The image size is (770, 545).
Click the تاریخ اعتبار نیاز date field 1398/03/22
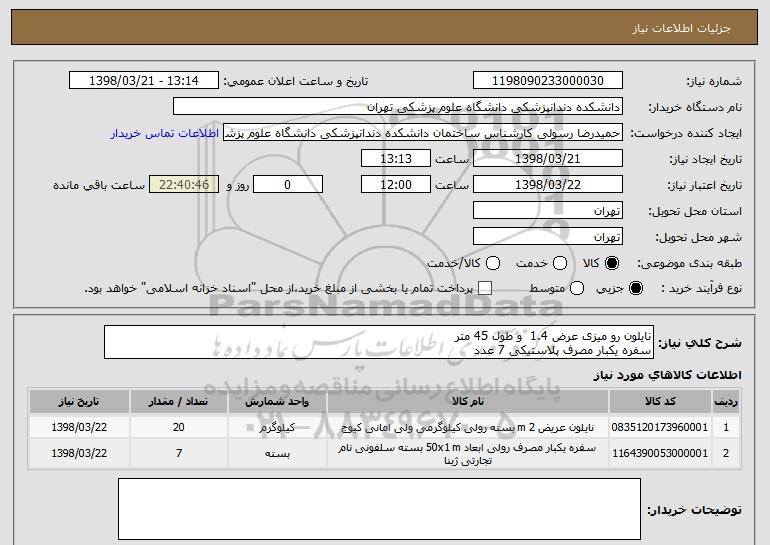[548, 185]
